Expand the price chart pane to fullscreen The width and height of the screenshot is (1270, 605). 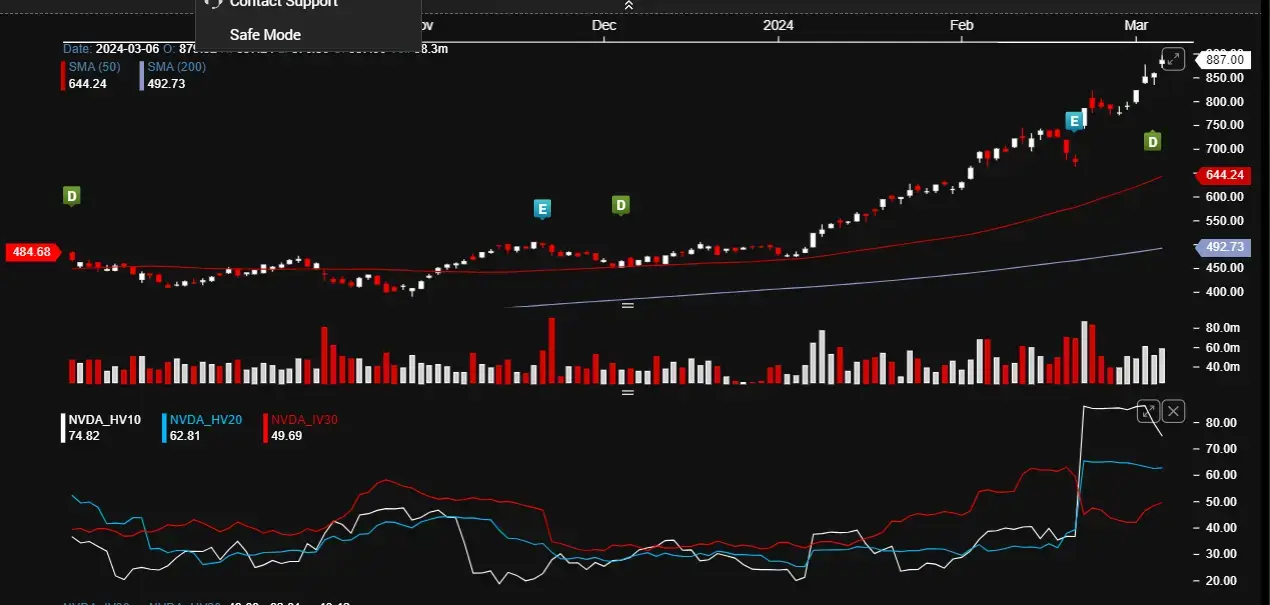click(x=1173, y=59)
